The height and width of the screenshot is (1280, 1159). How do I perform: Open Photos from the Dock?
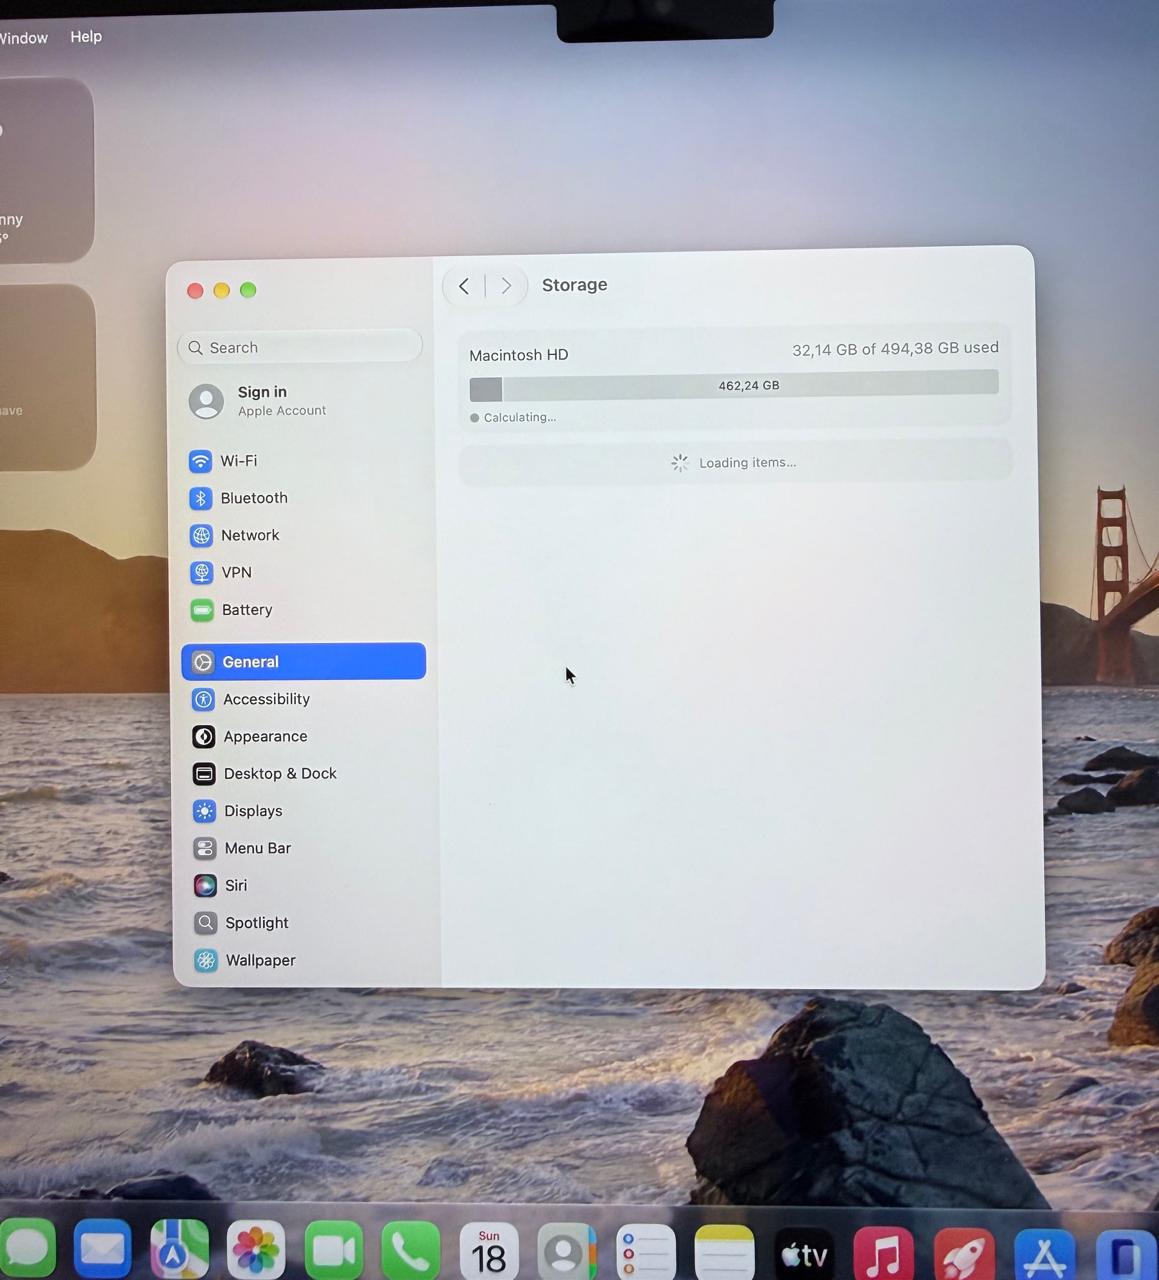pyautogui.click(x=256, y=1250)
